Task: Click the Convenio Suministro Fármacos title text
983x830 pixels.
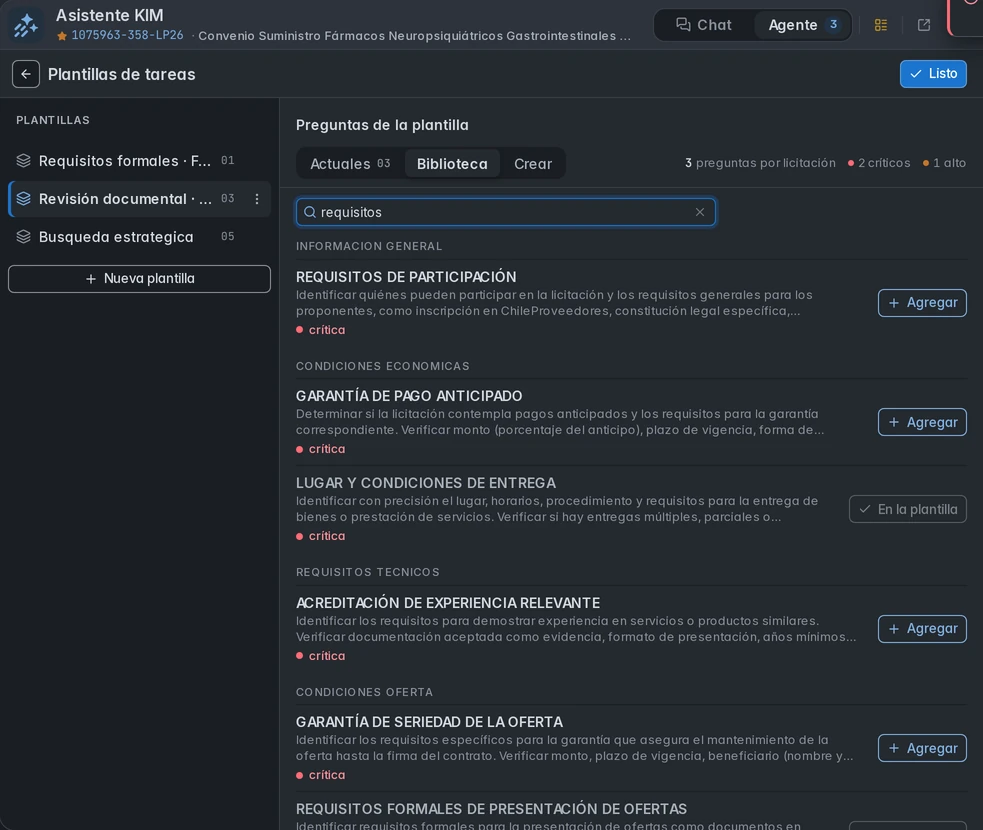Action: 414,36
